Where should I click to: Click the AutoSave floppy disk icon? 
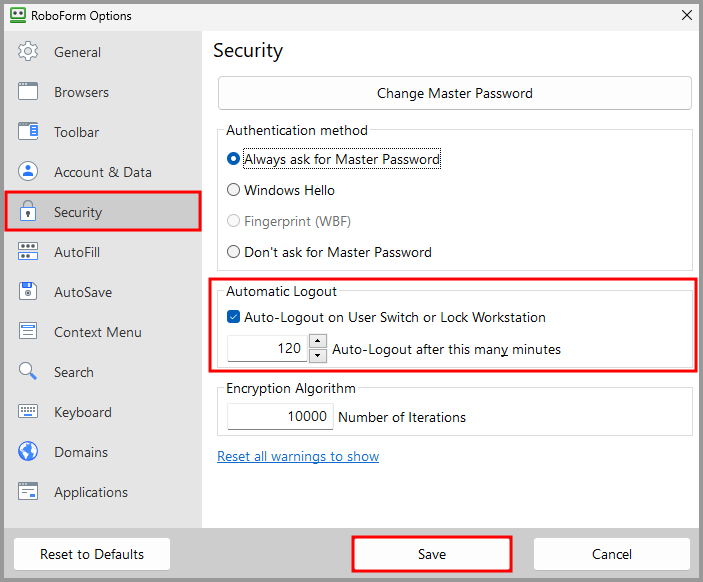coord(28,291)
